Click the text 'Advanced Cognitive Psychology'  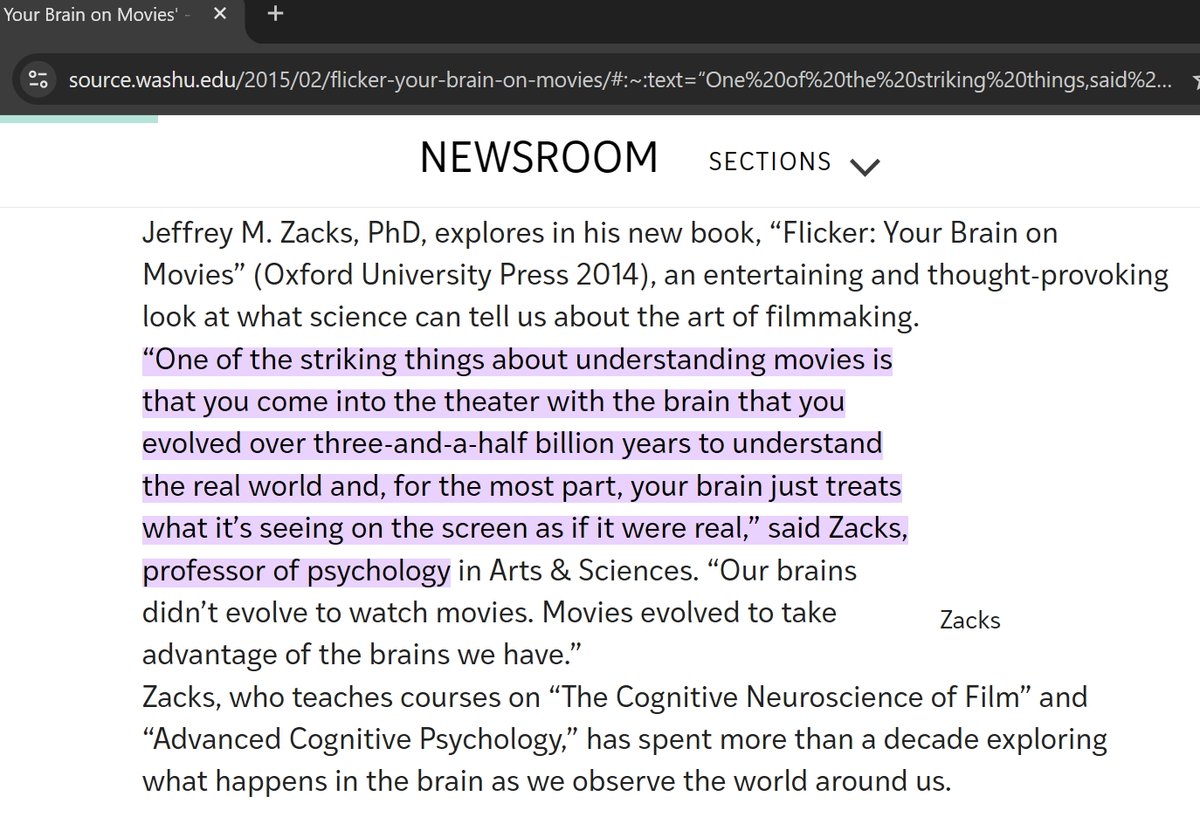coord(359,740)
